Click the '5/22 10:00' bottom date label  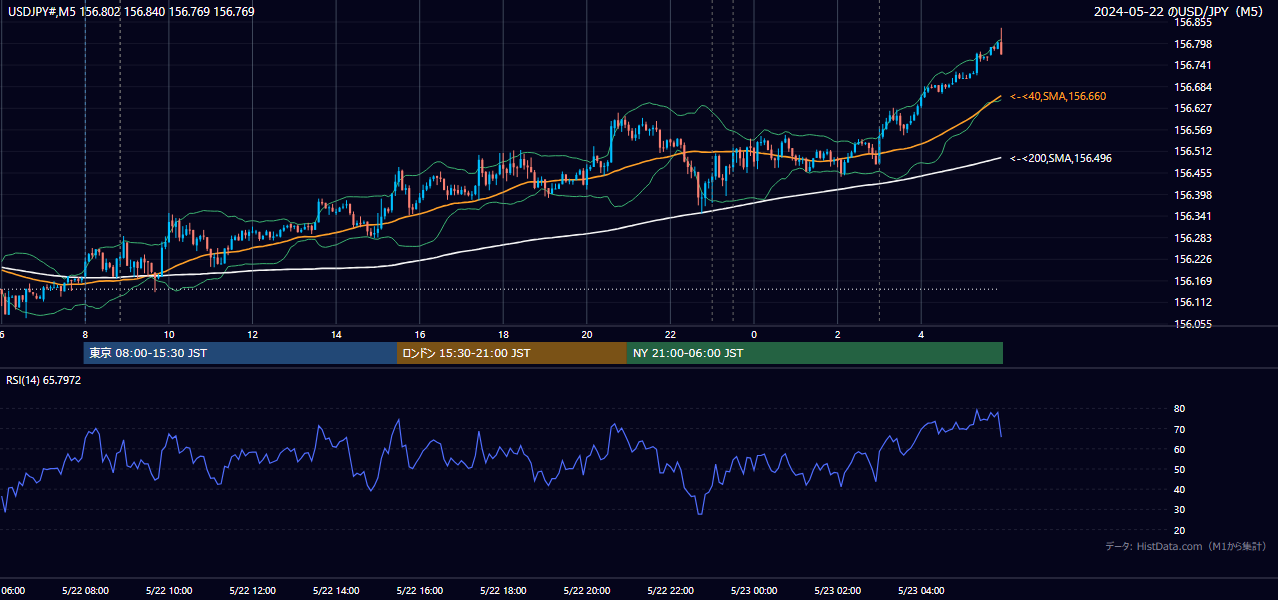coord(168,591)
